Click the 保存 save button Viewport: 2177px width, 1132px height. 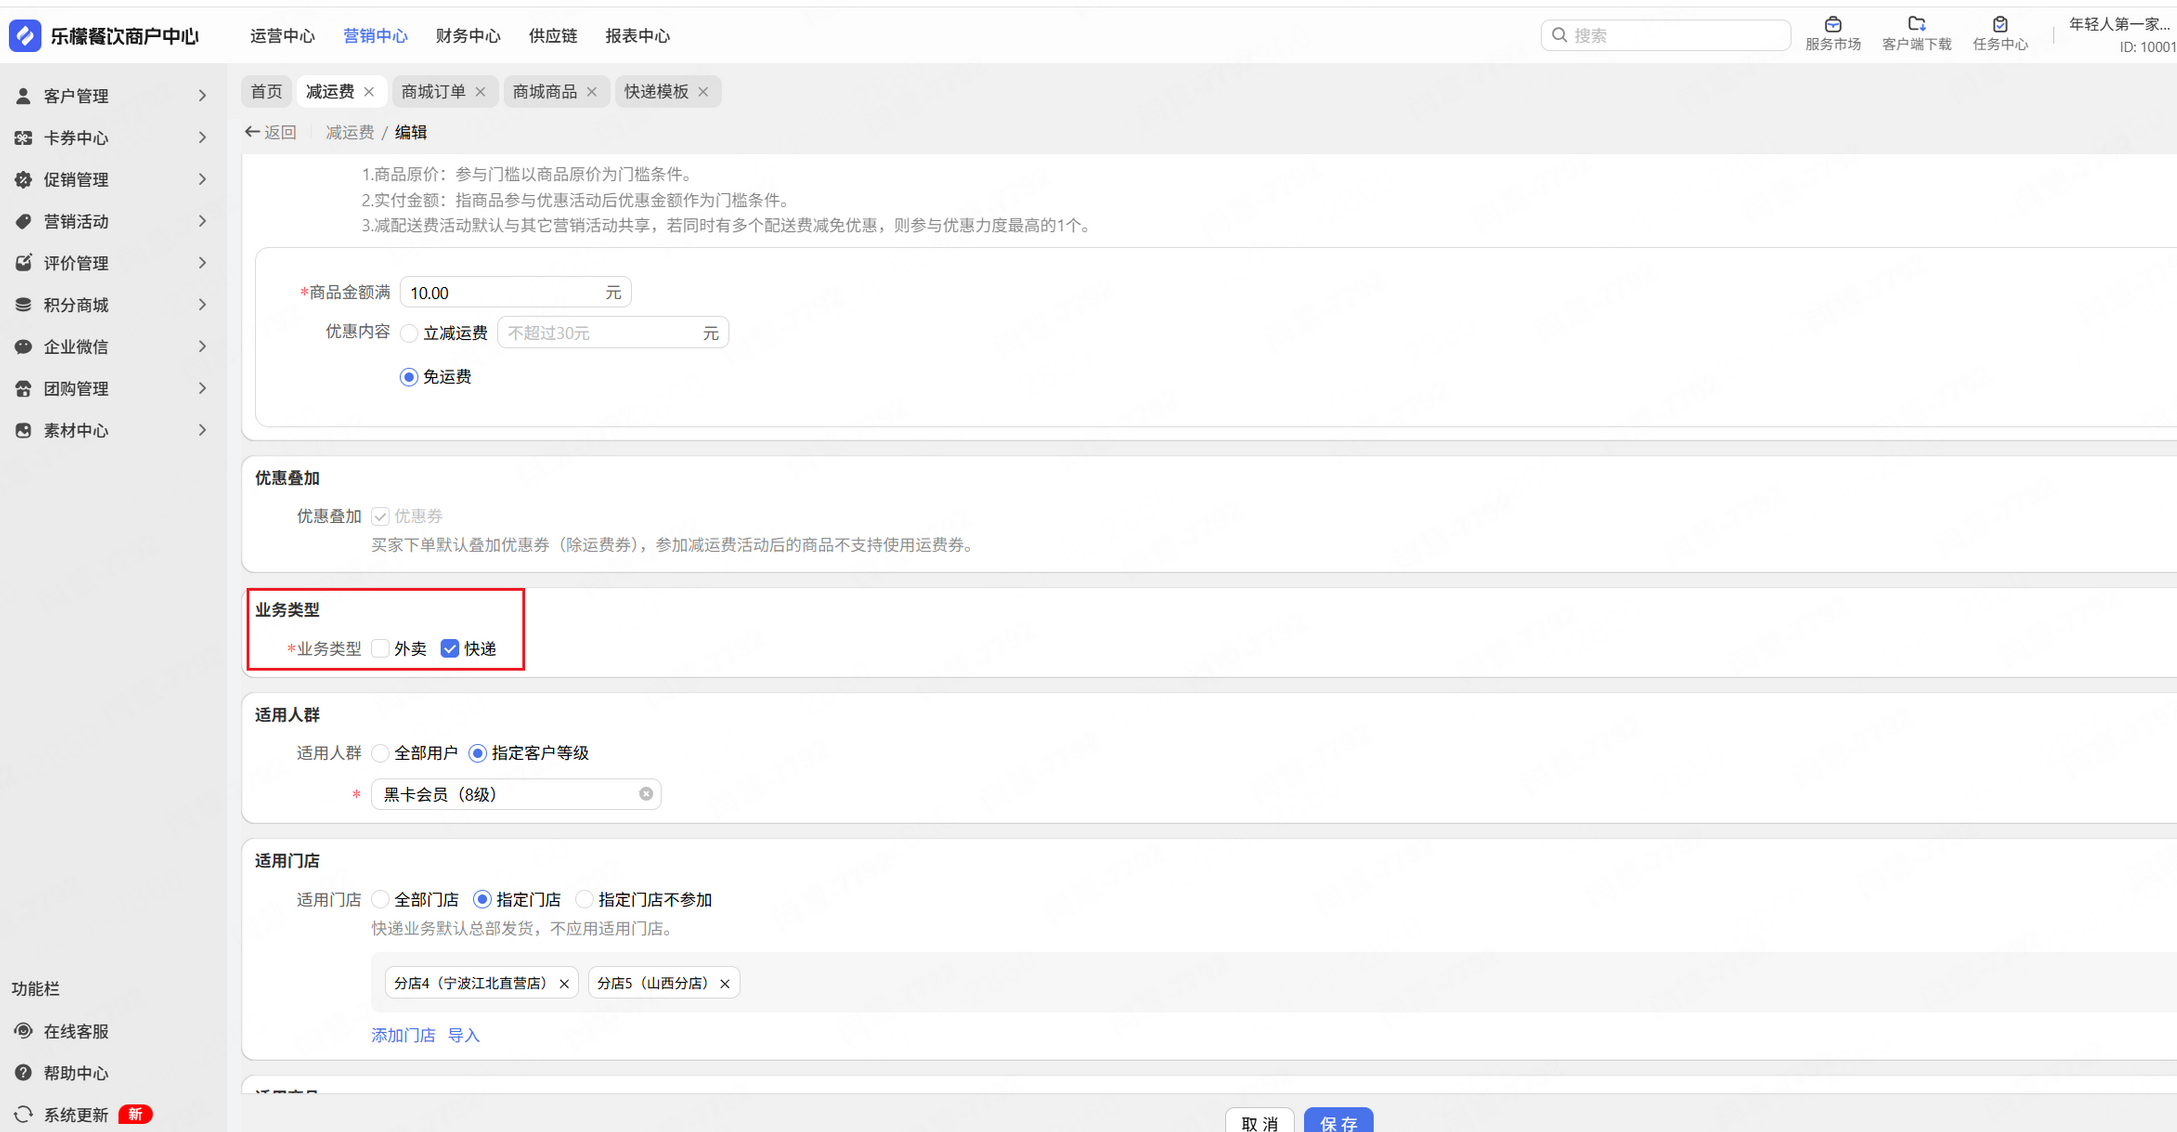coord(1337,1122)
